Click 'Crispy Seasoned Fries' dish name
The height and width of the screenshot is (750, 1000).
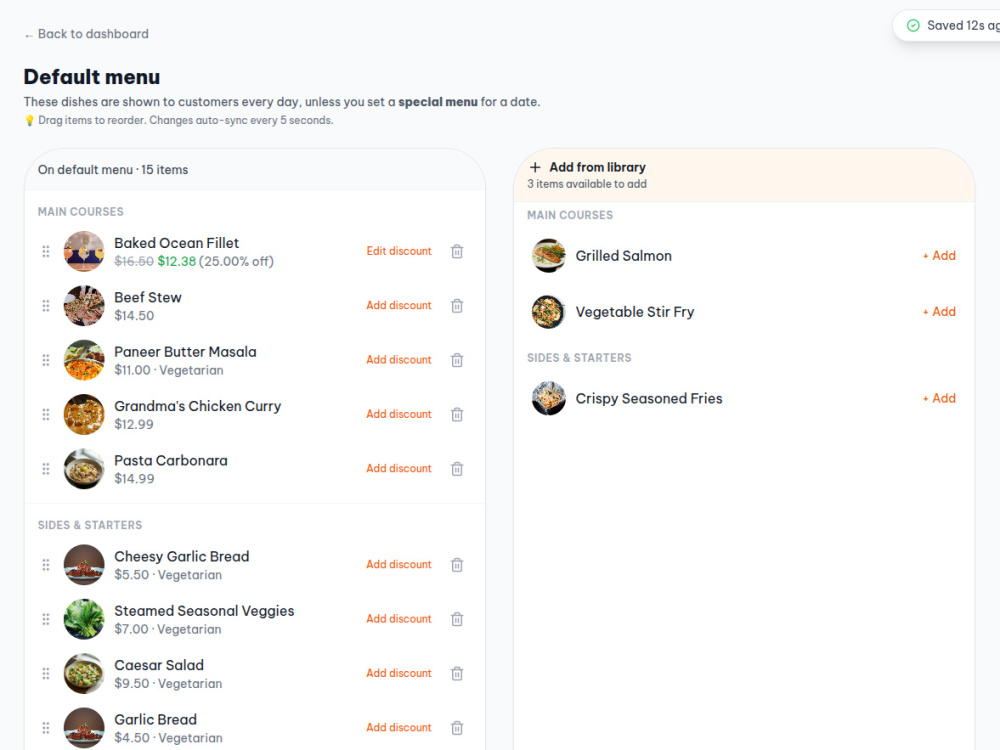click(x=649, y=399)
